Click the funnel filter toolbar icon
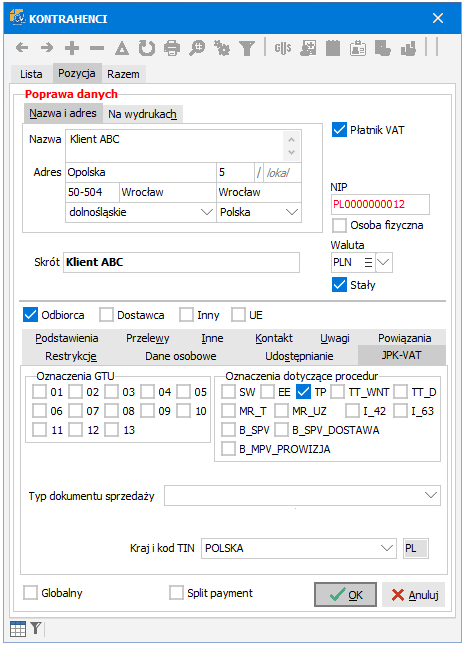Screen dimensions: 465x645 click(x=247, y=48)
